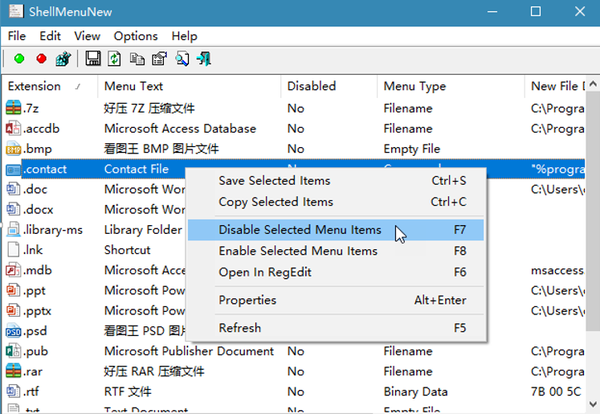Image resolution: width=600 pixels, height=414 pixels.
Task: Open Properties from the toolbar icon
Action: [x=159, y=59]
